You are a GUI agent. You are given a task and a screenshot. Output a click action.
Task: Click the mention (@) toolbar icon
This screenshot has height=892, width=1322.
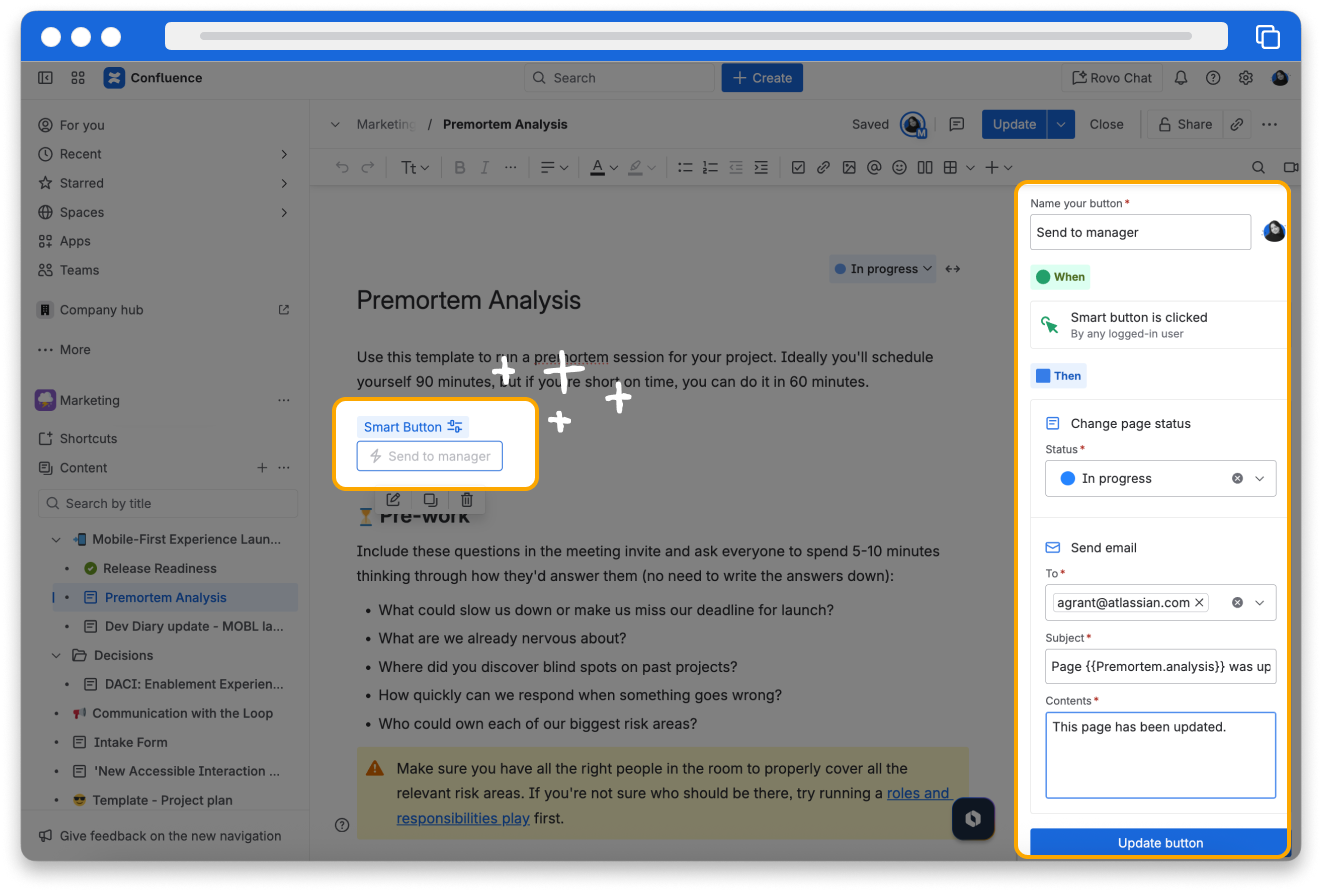(x=874, y=168)
